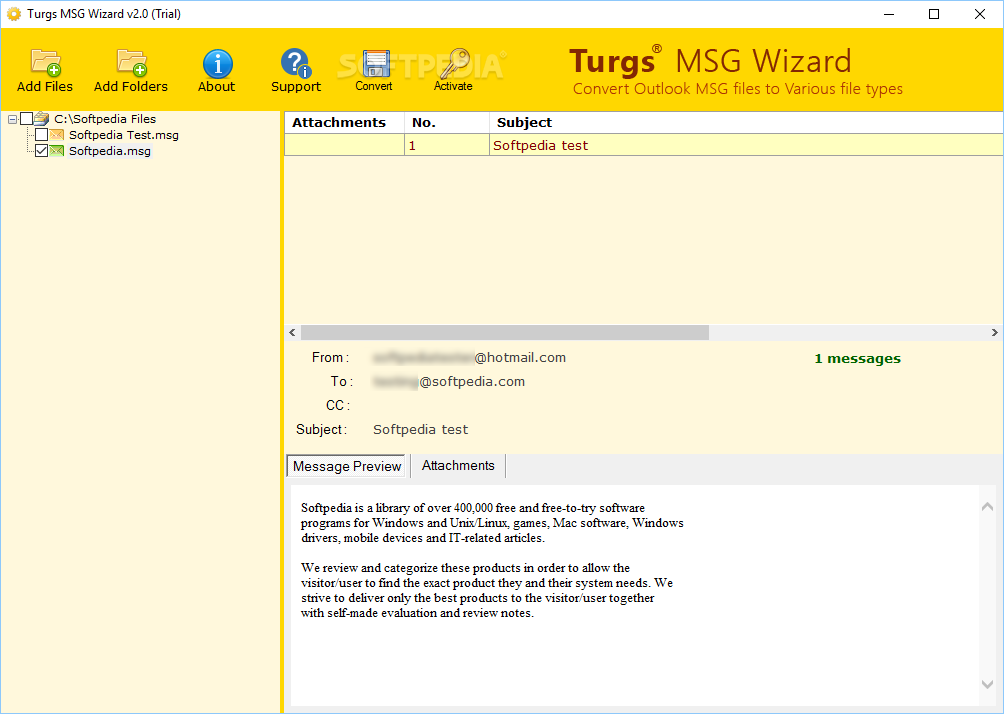The width and height of the screenshot is (1004, 714).
Task: Open the Support help icon
Action: pos(296,63)
